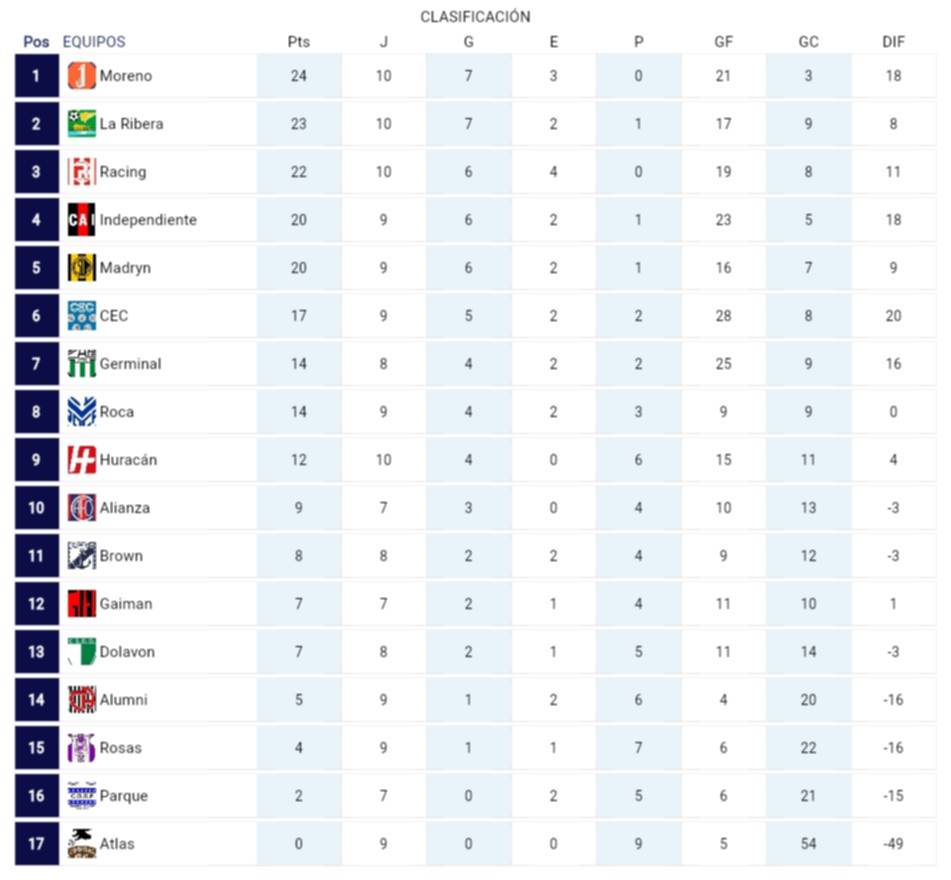This screenshot has width=951, height=880.
Task: Click the Huracán red H logo
Action: (x=82, y=460)
